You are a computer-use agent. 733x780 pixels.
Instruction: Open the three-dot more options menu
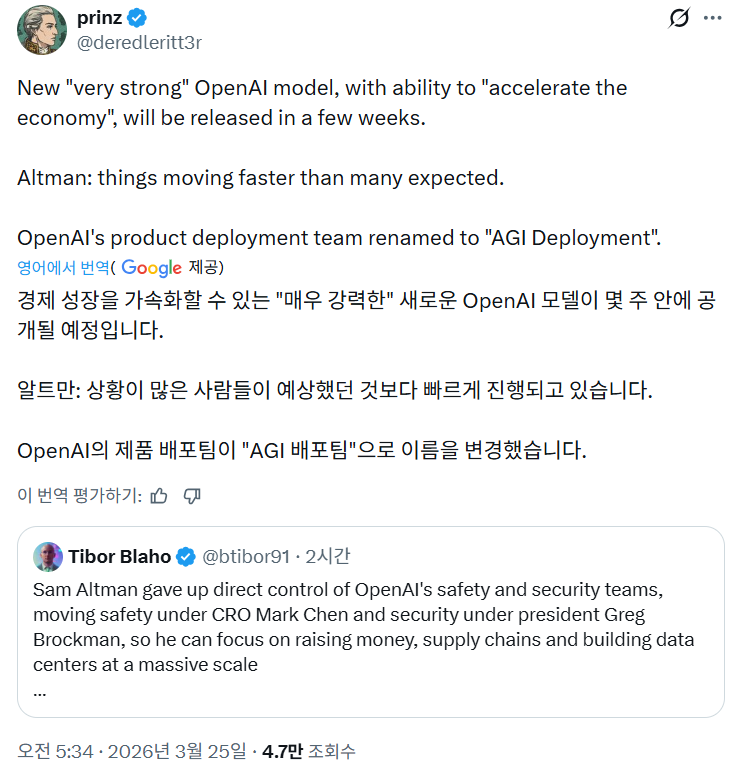[712, 19]
